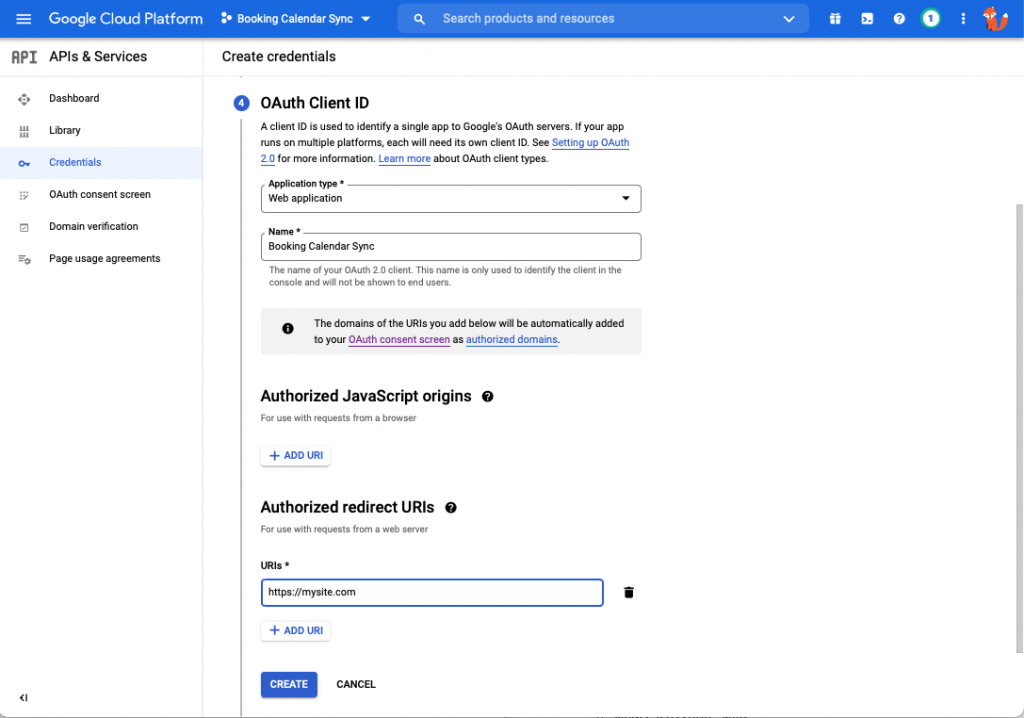
Task: Open notifications badge showing 1
Action: tap(931, 18)
